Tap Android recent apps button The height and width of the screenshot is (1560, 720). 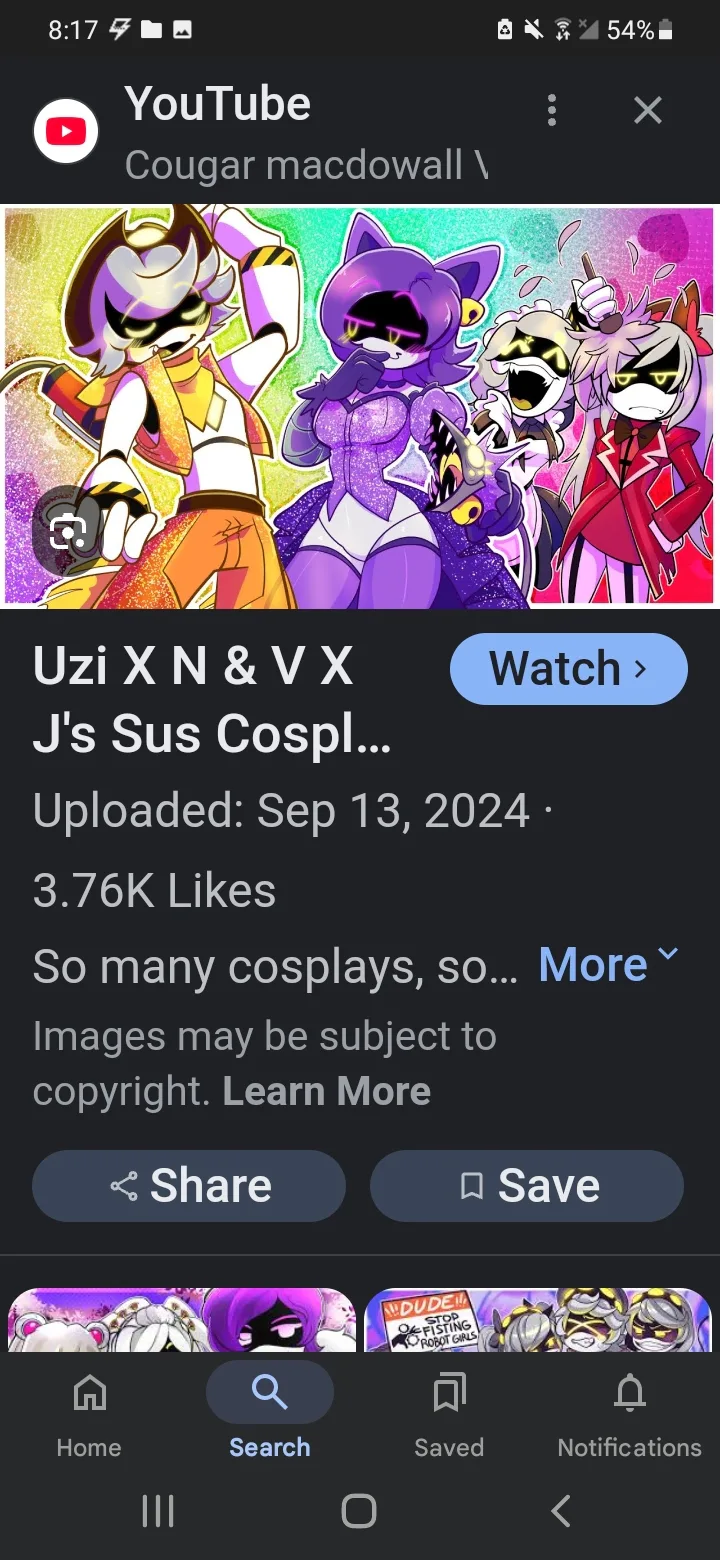click(158, 1511)
